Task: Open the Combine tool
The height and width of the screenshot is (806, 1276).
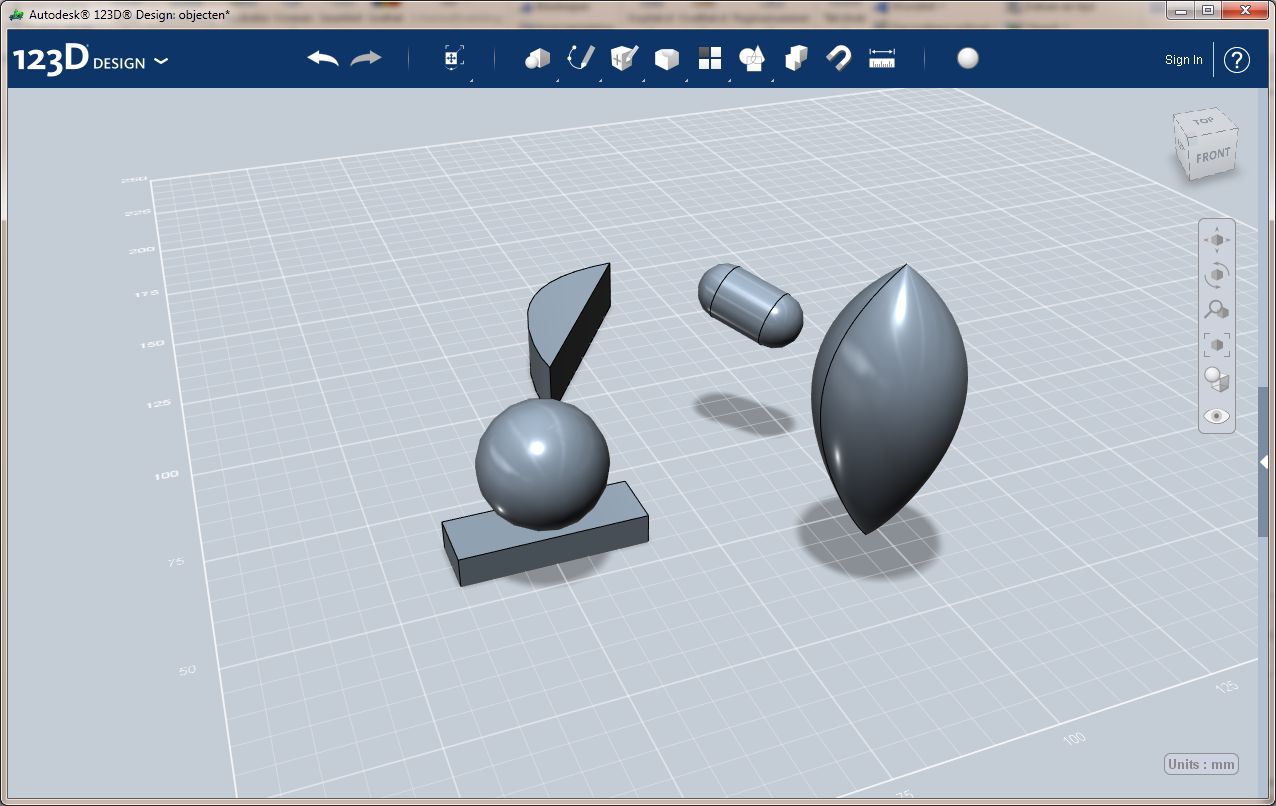Action: pyautogui.click(x=796, y=59)
